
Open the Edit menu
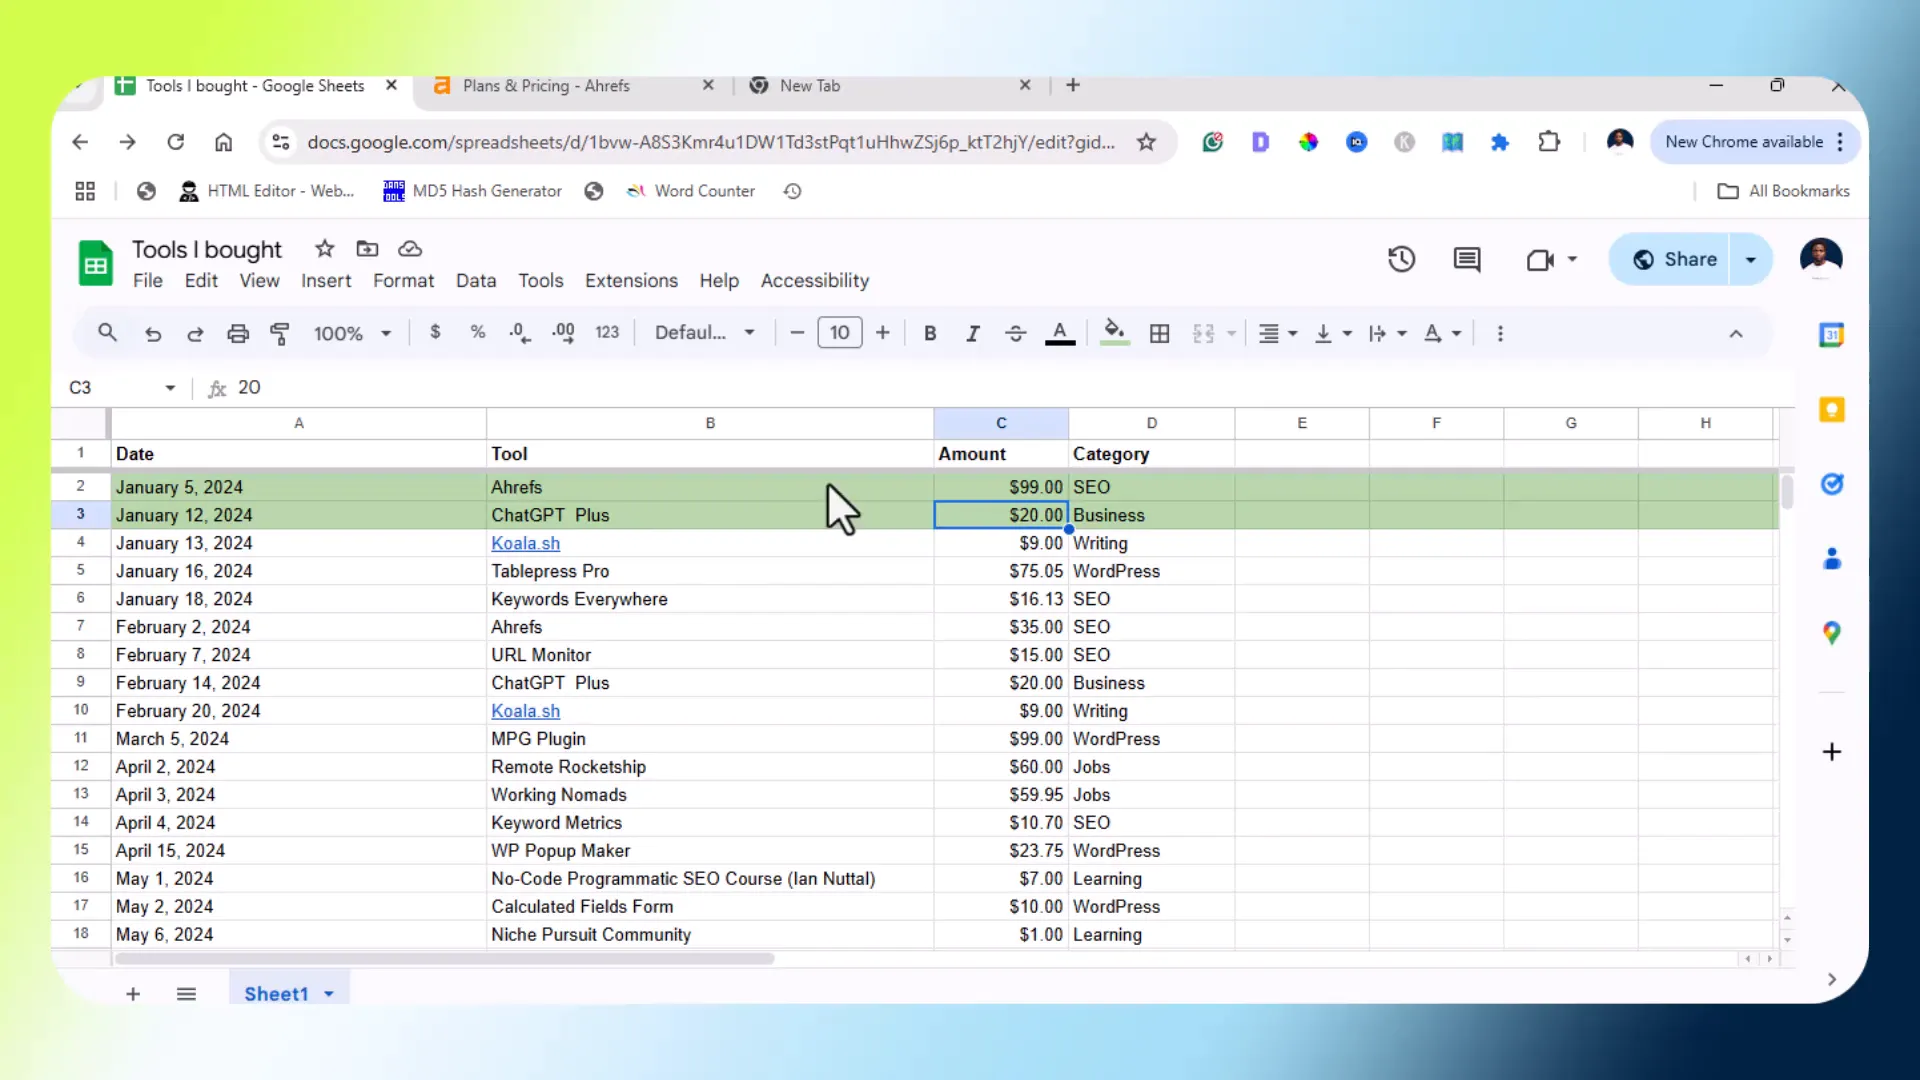coord(201,281)
